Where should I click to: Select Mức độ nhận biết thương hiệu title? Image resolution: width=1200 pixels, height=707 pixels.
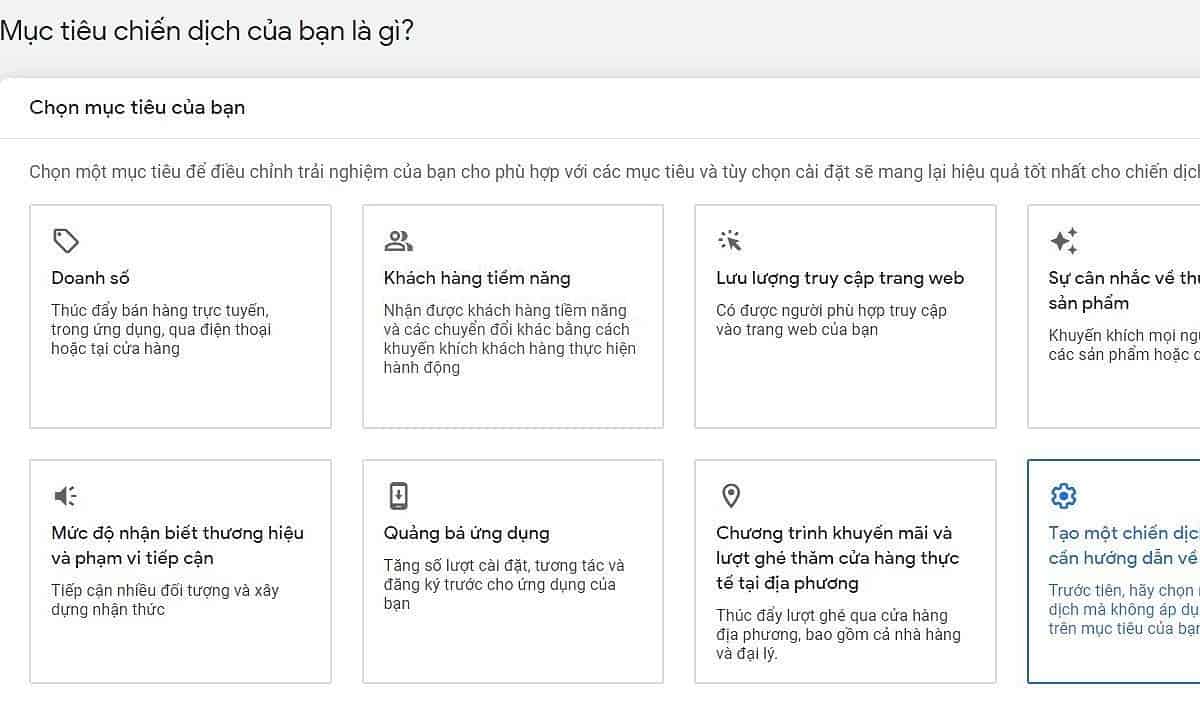coord(177,545)
